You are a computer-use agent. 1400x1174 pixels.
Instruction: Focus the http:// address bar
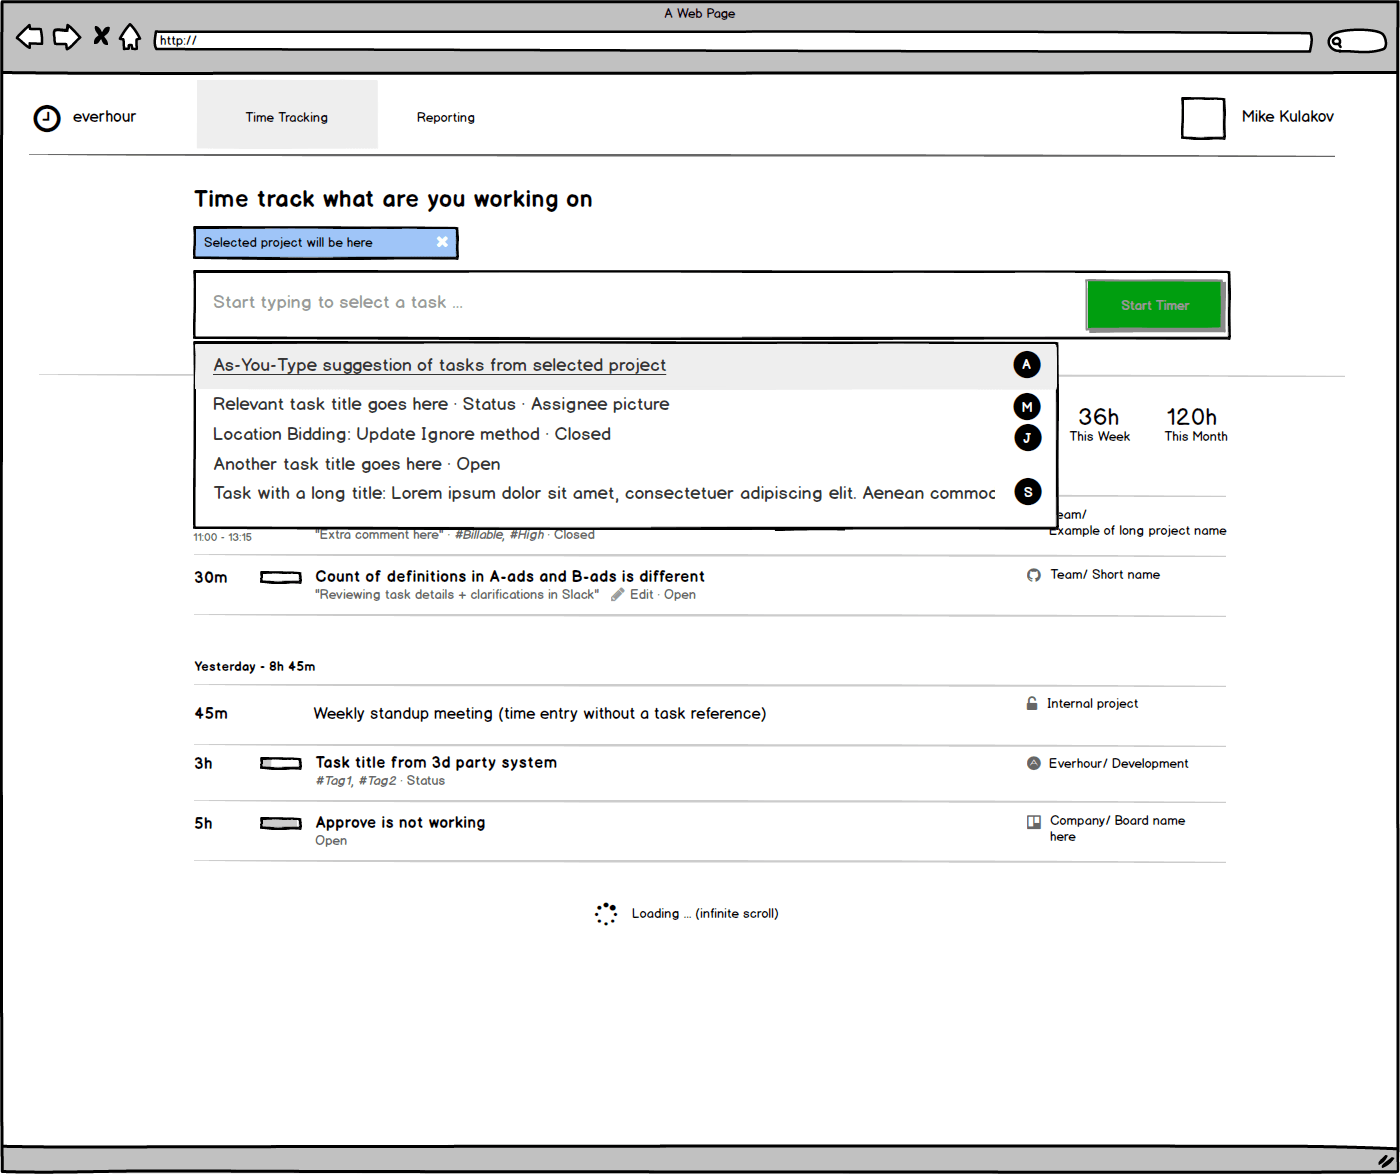pyautogui.click(x=733, y=41)
